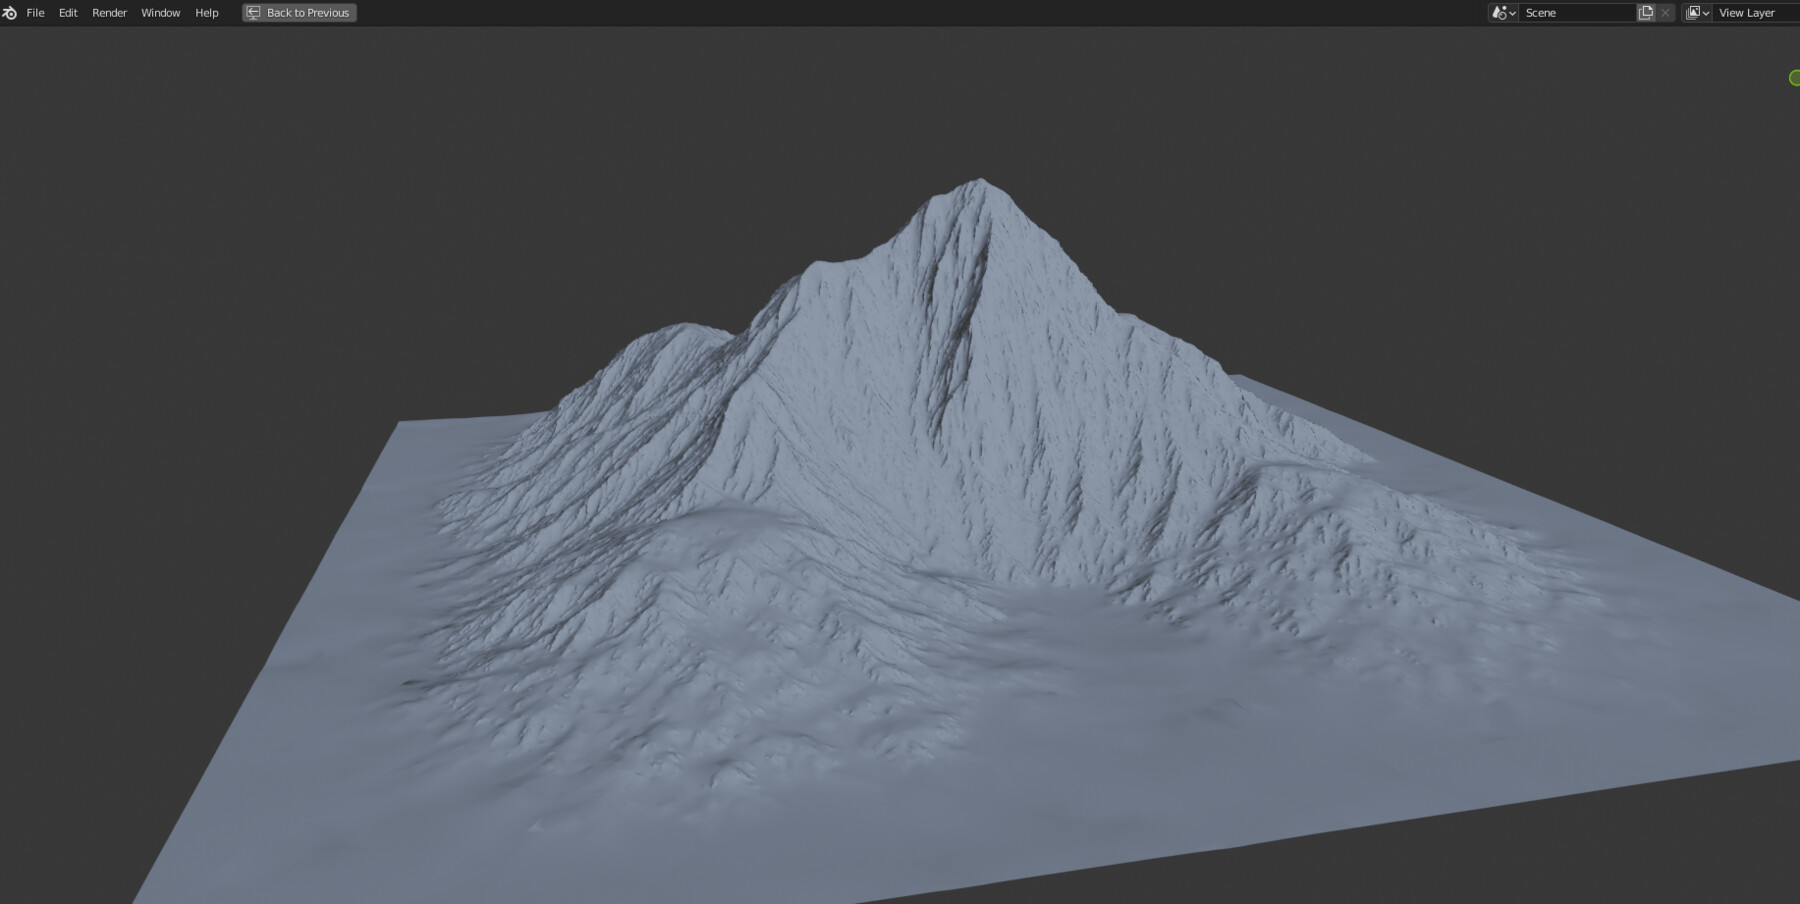The height and width of the screenshot is (904, 1800).
Task: Click the scene selector pin-style icon
Action: tap(1499, 12)
